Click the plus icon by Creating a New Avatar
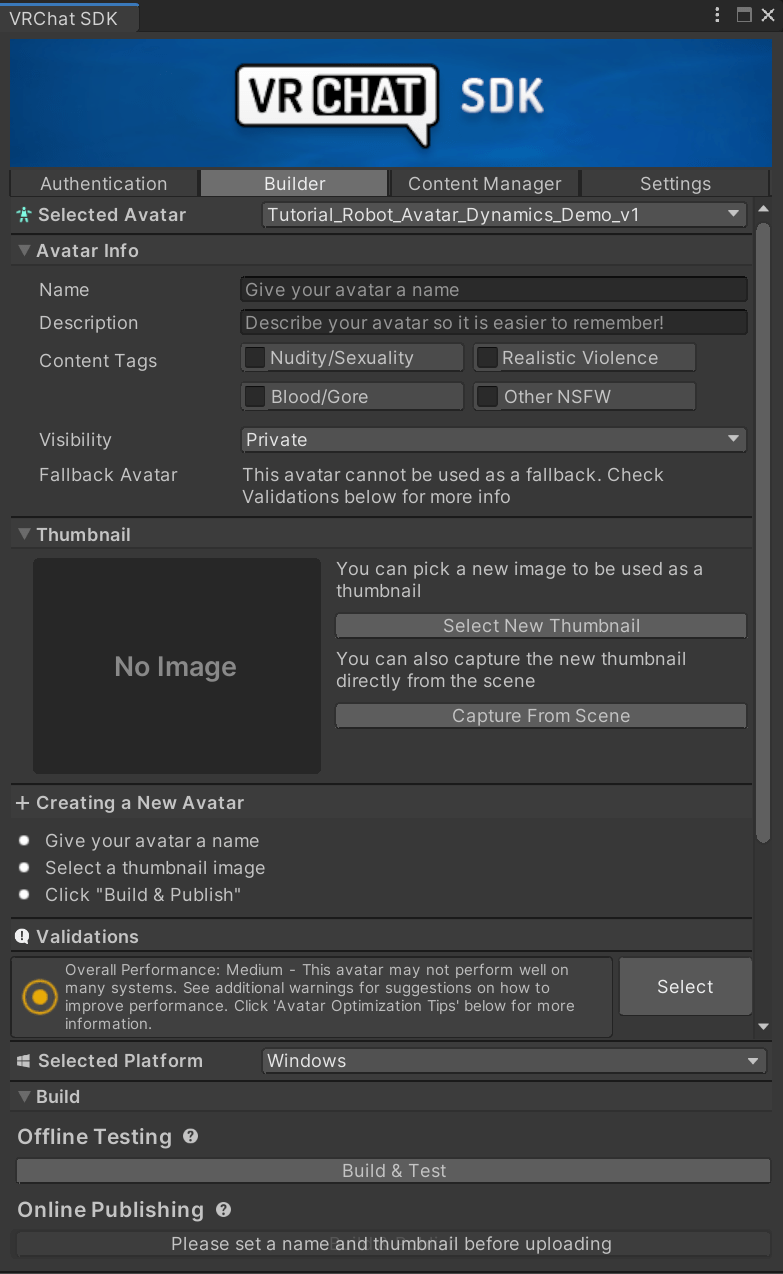The width and height of the screenshot is (783, 1274). pos(23,803)
